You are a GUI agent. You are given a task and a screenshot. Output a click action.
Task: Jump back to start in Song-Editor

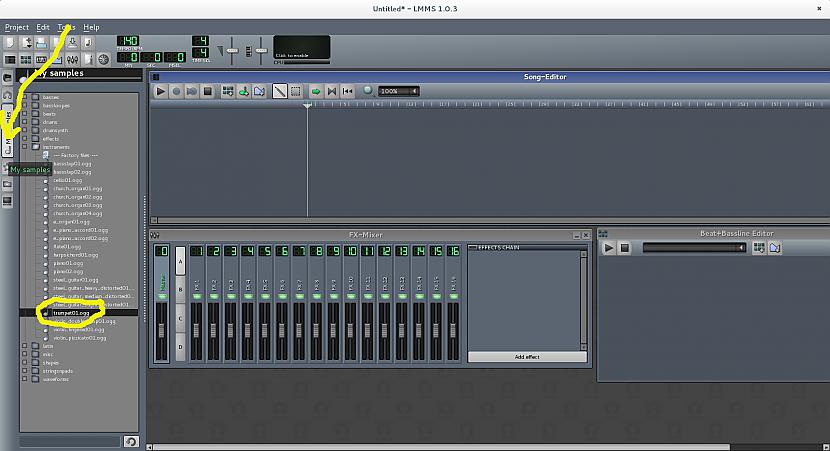(347, 91)
